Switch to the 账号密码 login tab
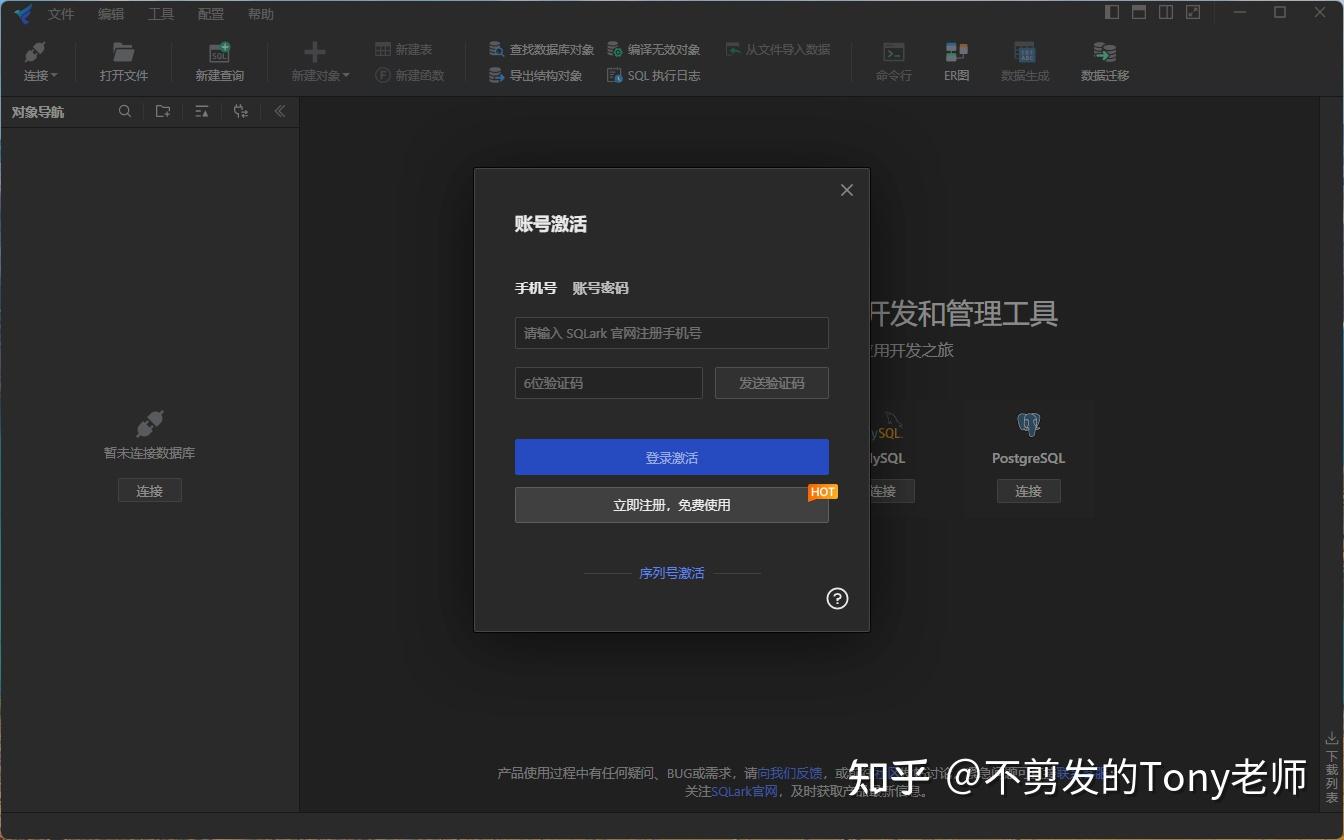1344x840 pixels. 600,287
